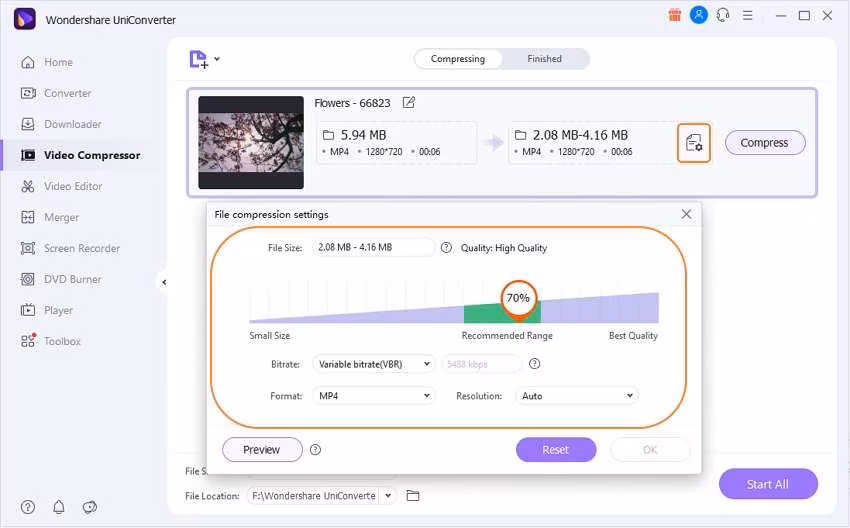Click the add files icon

coord(198,59)
